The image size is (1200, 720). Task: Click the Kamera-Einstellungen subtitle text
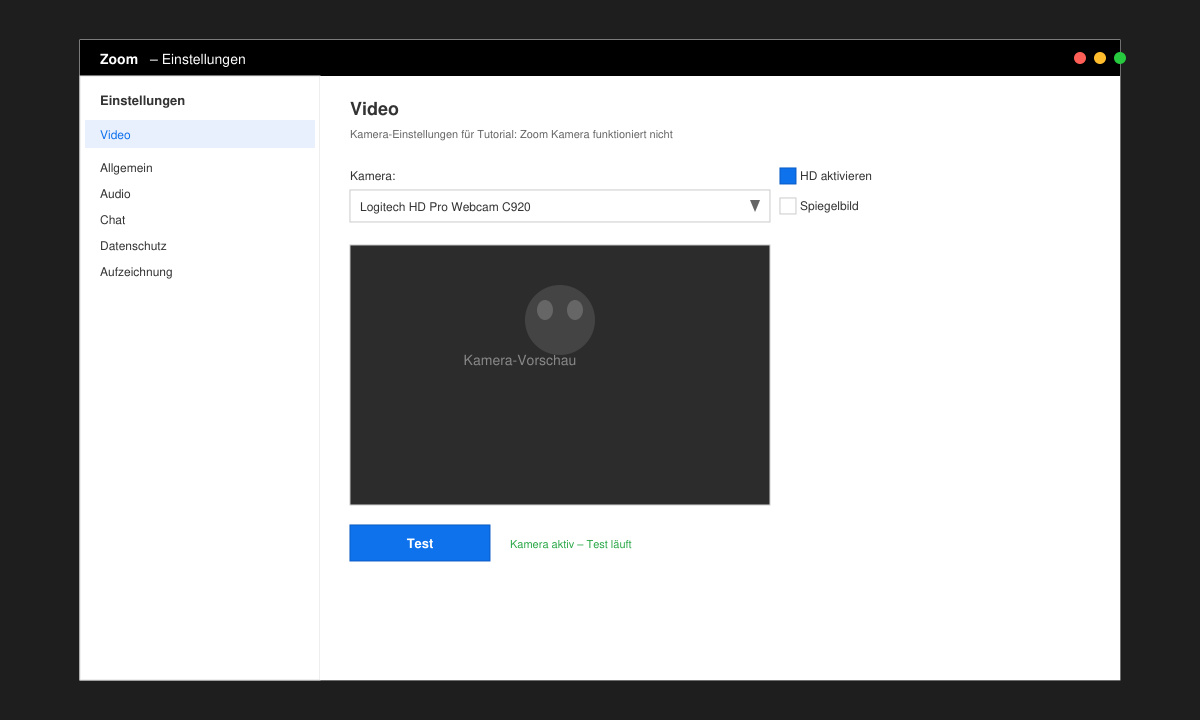pyautogui.click(x=511, y=134)
